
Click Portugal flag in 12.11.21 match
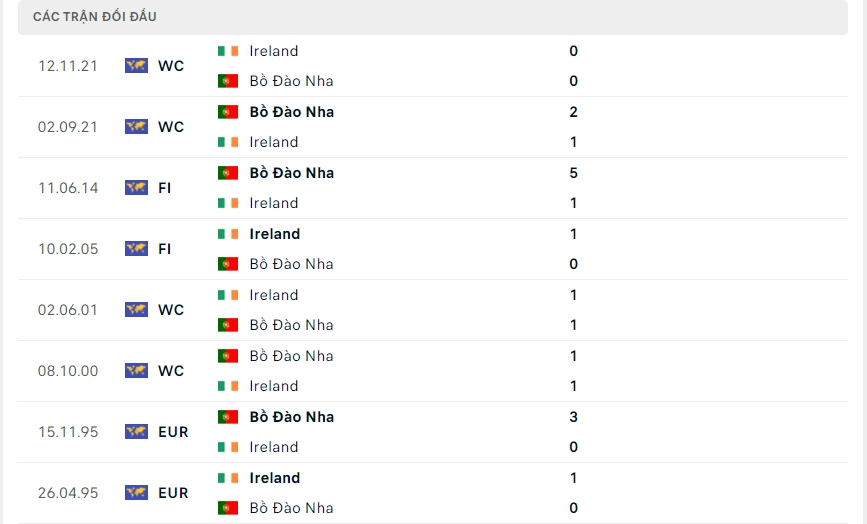228,81
